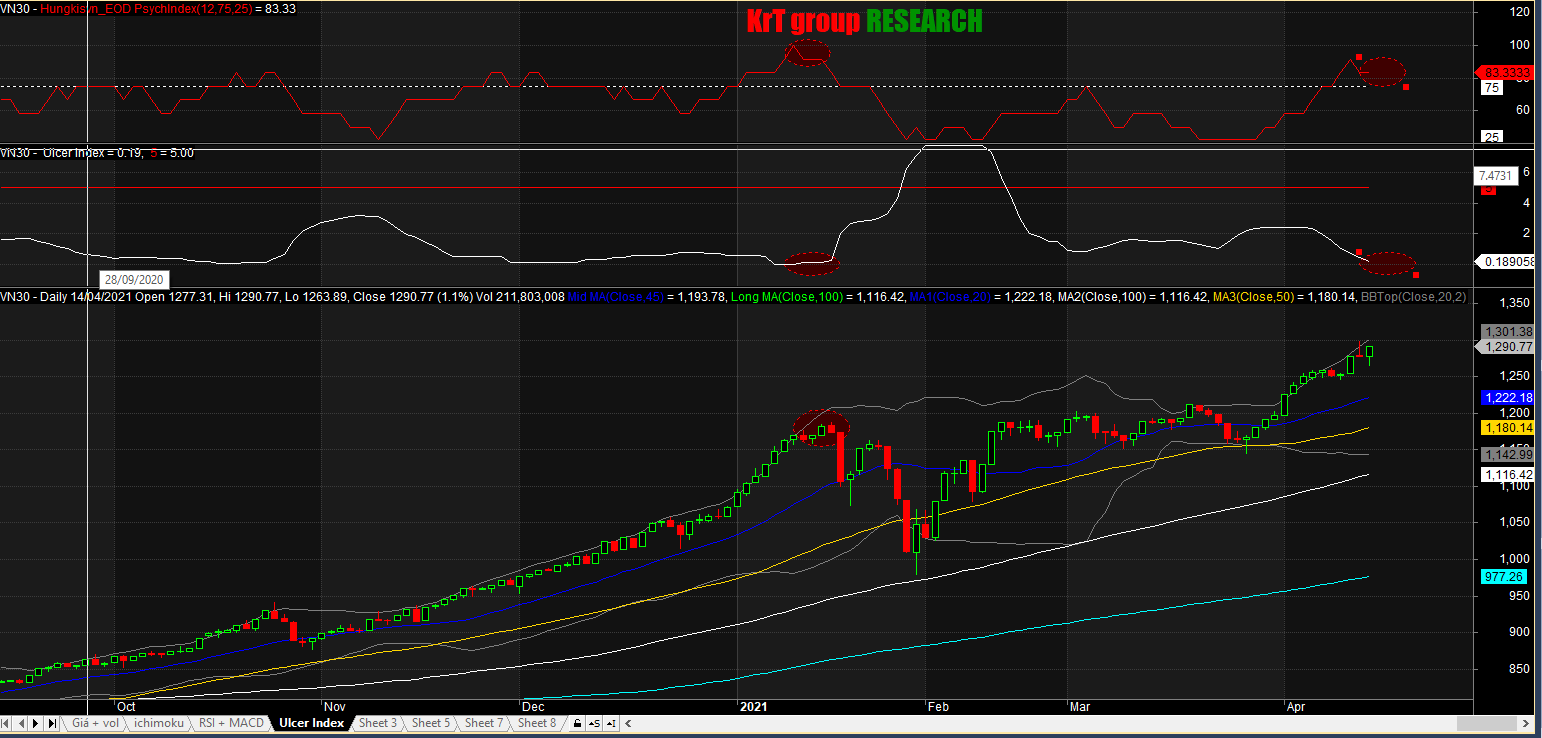Click the 28/09/2020 date label
Image resolution: width=1542 pixels, height=738 pixels.
tap(133, 279)
